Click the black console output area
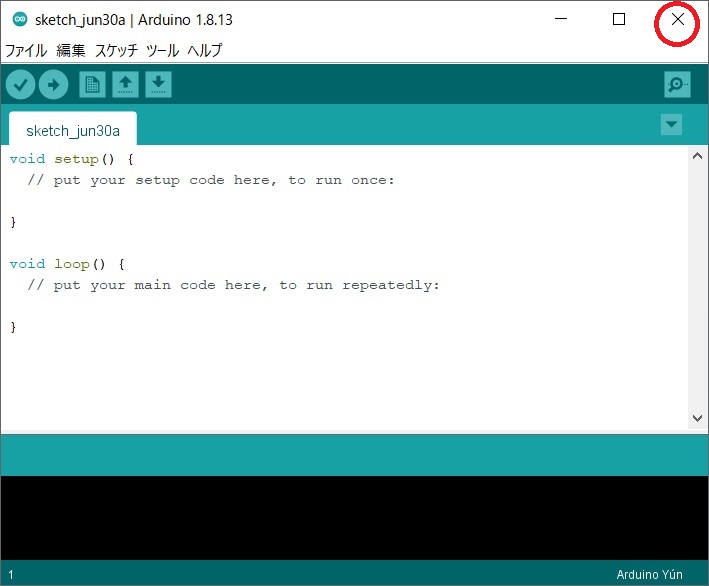The width and height of the screenshot is (709, 586). click(x=354, y=517)
